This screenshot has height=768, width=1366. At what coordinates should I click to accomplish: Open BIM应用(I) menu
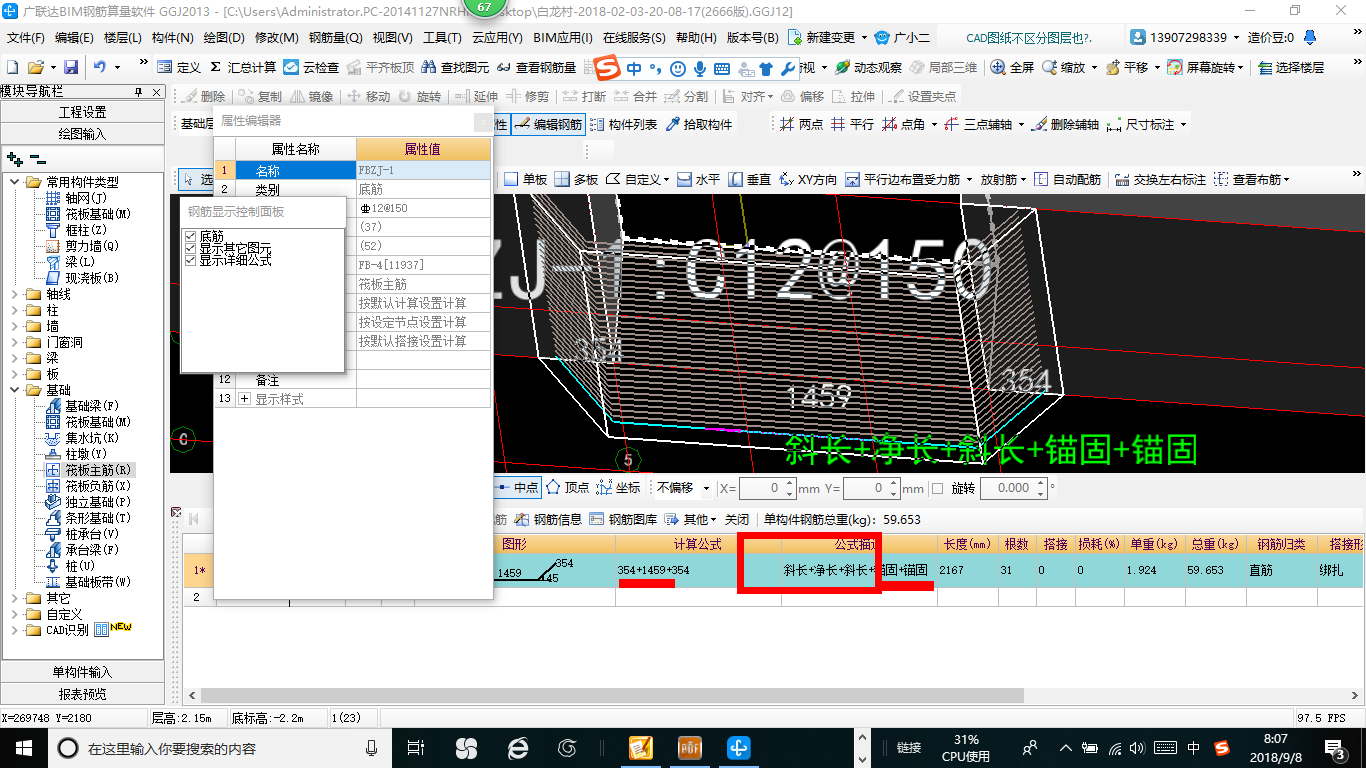point(563,38)
